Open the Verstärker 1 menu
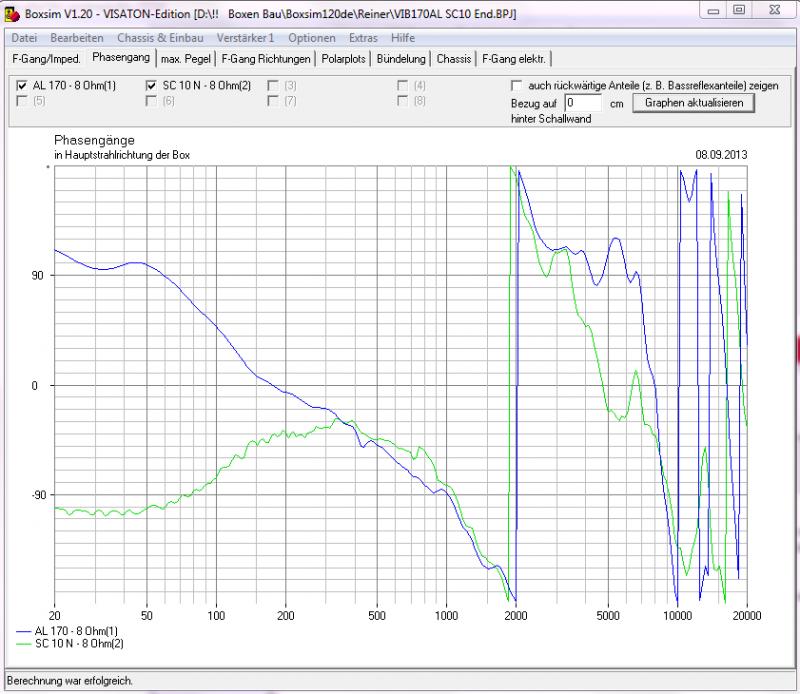The height and width of the screenshot is (694, 800). (x=245, y=37)
